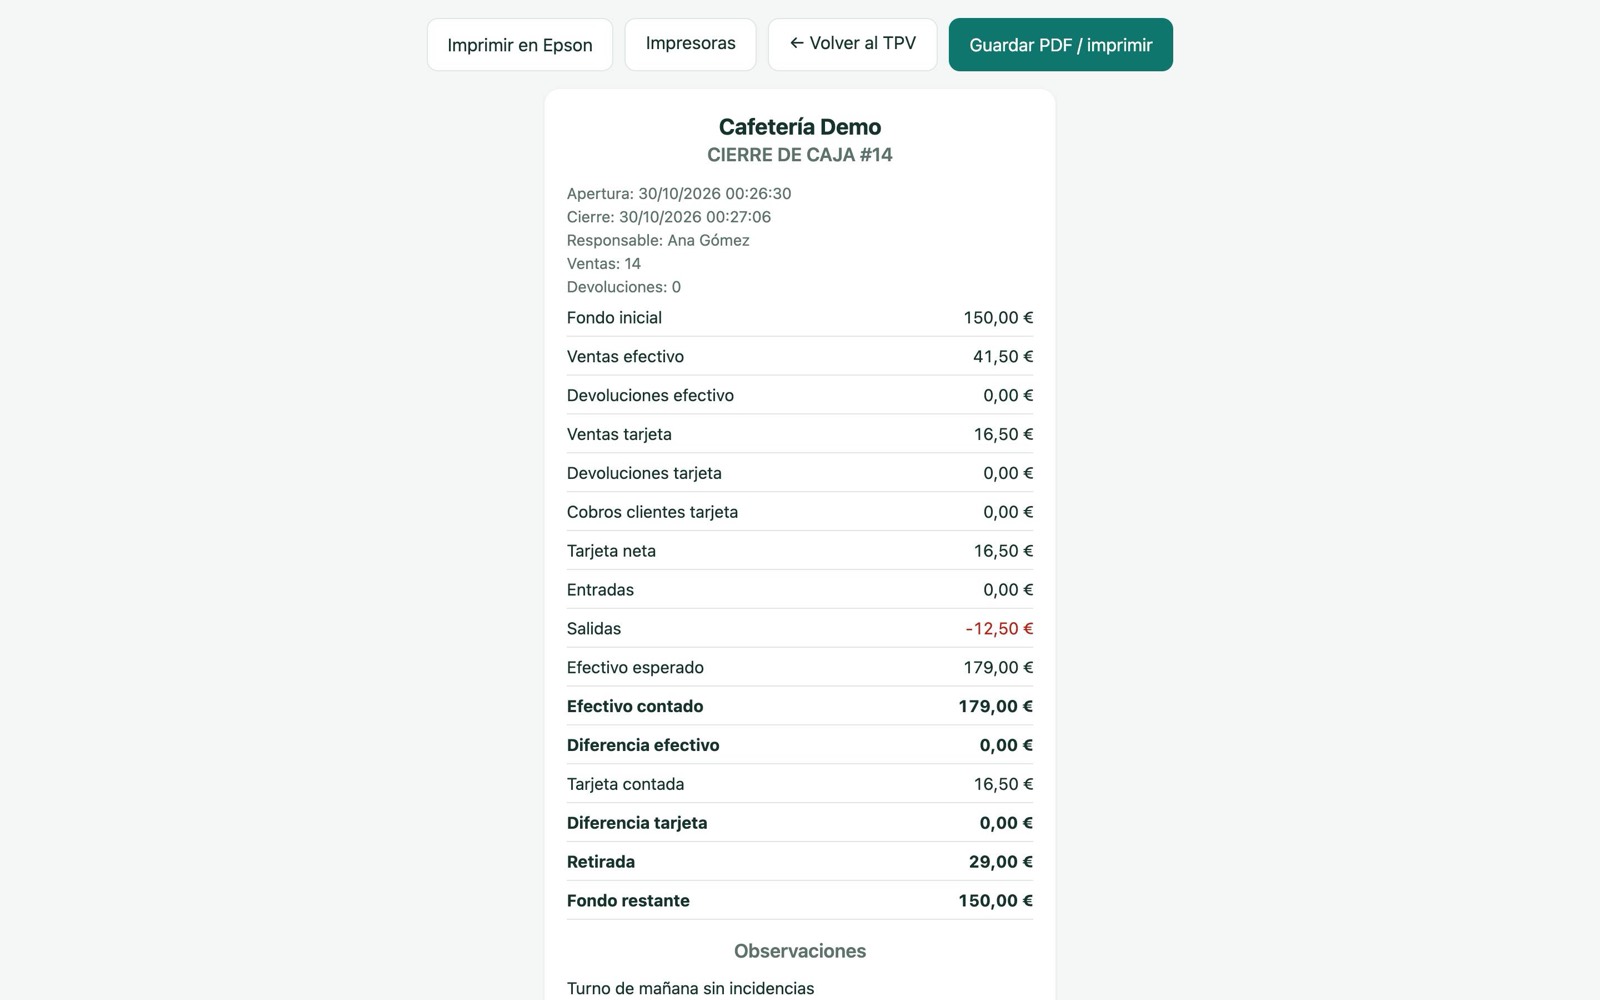
Task: Click the Efectivo esperado label
Action: coord(635,668)
